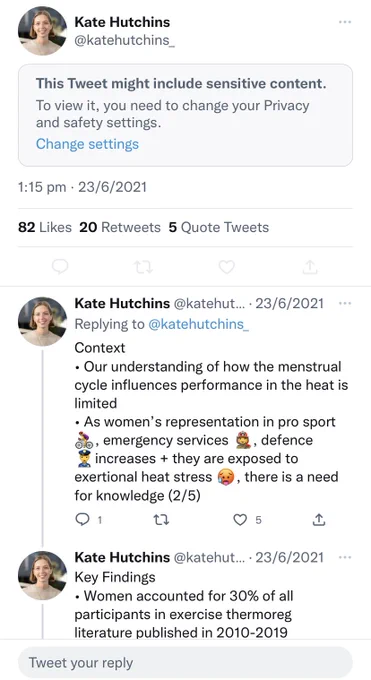Click the @katehutchins_ mention in Replying to
Screen dimensions: 371x680
(199, 324)
